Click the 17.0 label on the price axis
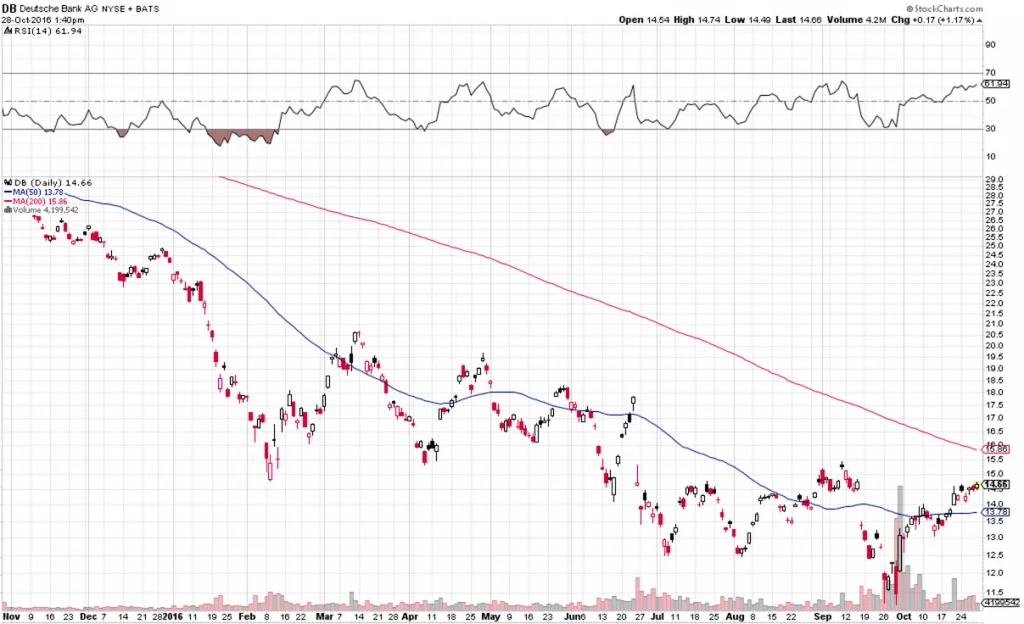1024x624 pixels. 993,418
